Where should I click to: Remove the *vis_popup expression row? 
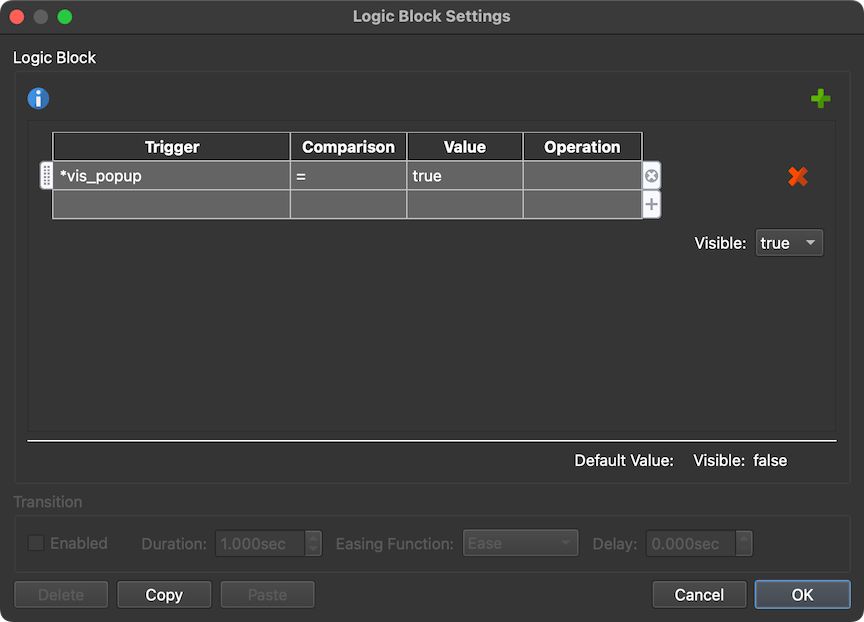click(651, 175)
